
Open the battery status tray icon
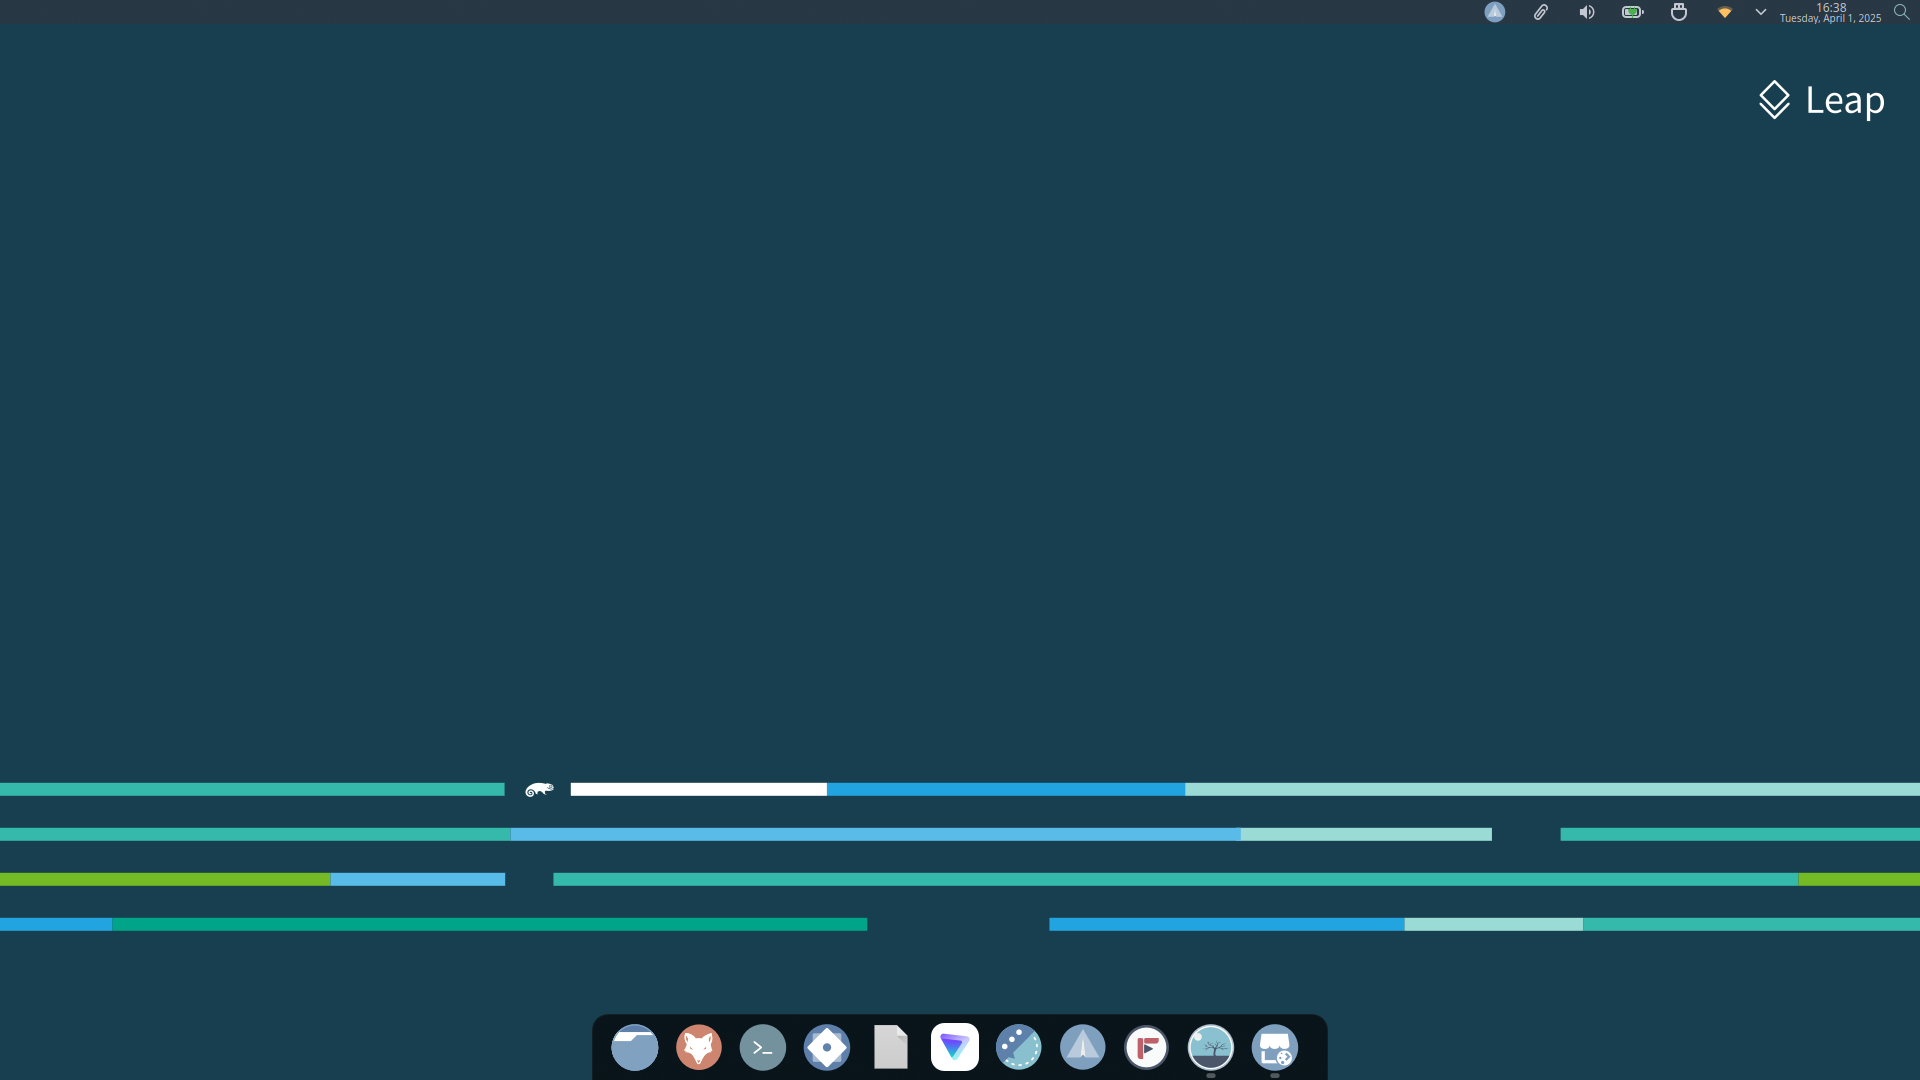[x=1633, y=12]
